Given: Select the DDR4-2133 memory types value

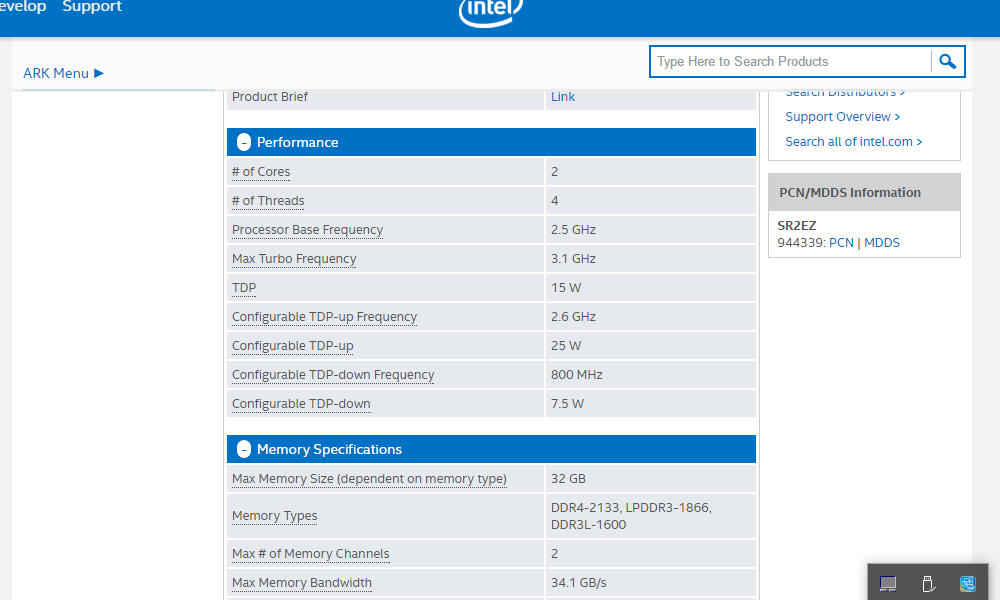Looking at the screenshot, I should coord(631,516).
